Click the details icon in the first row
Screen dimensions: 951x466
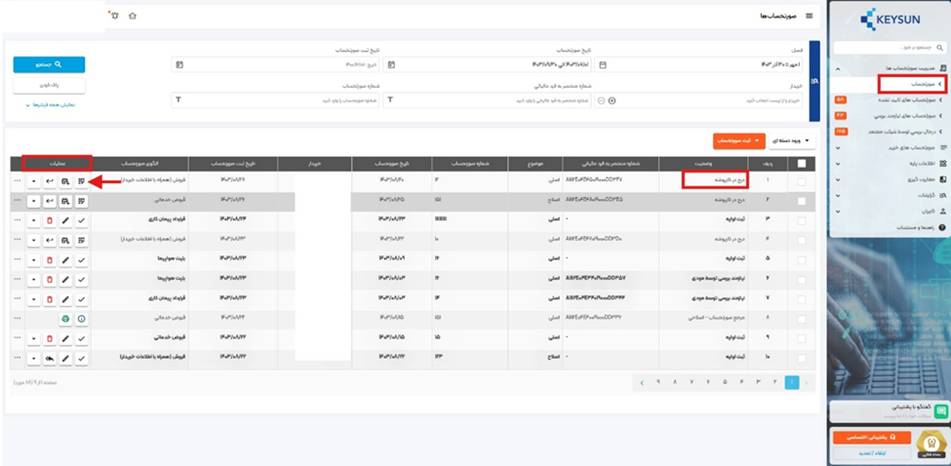(81, 181)
